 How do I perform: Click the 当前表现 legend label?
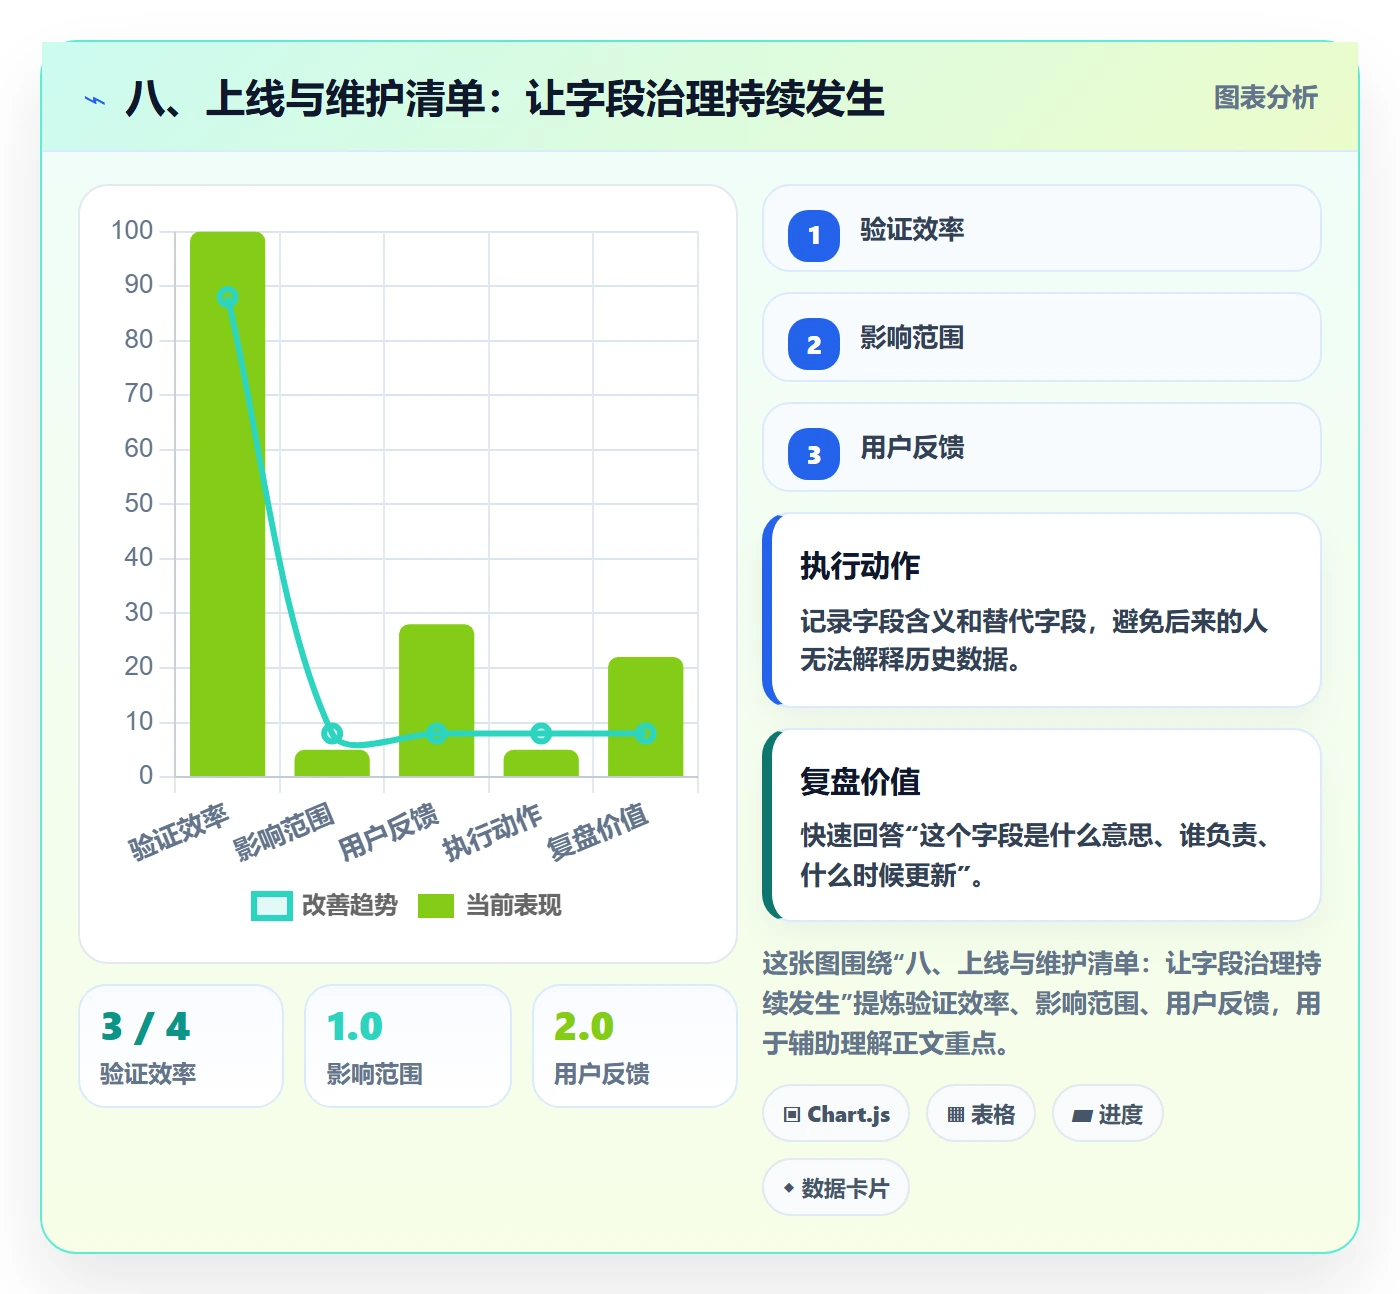514,905
